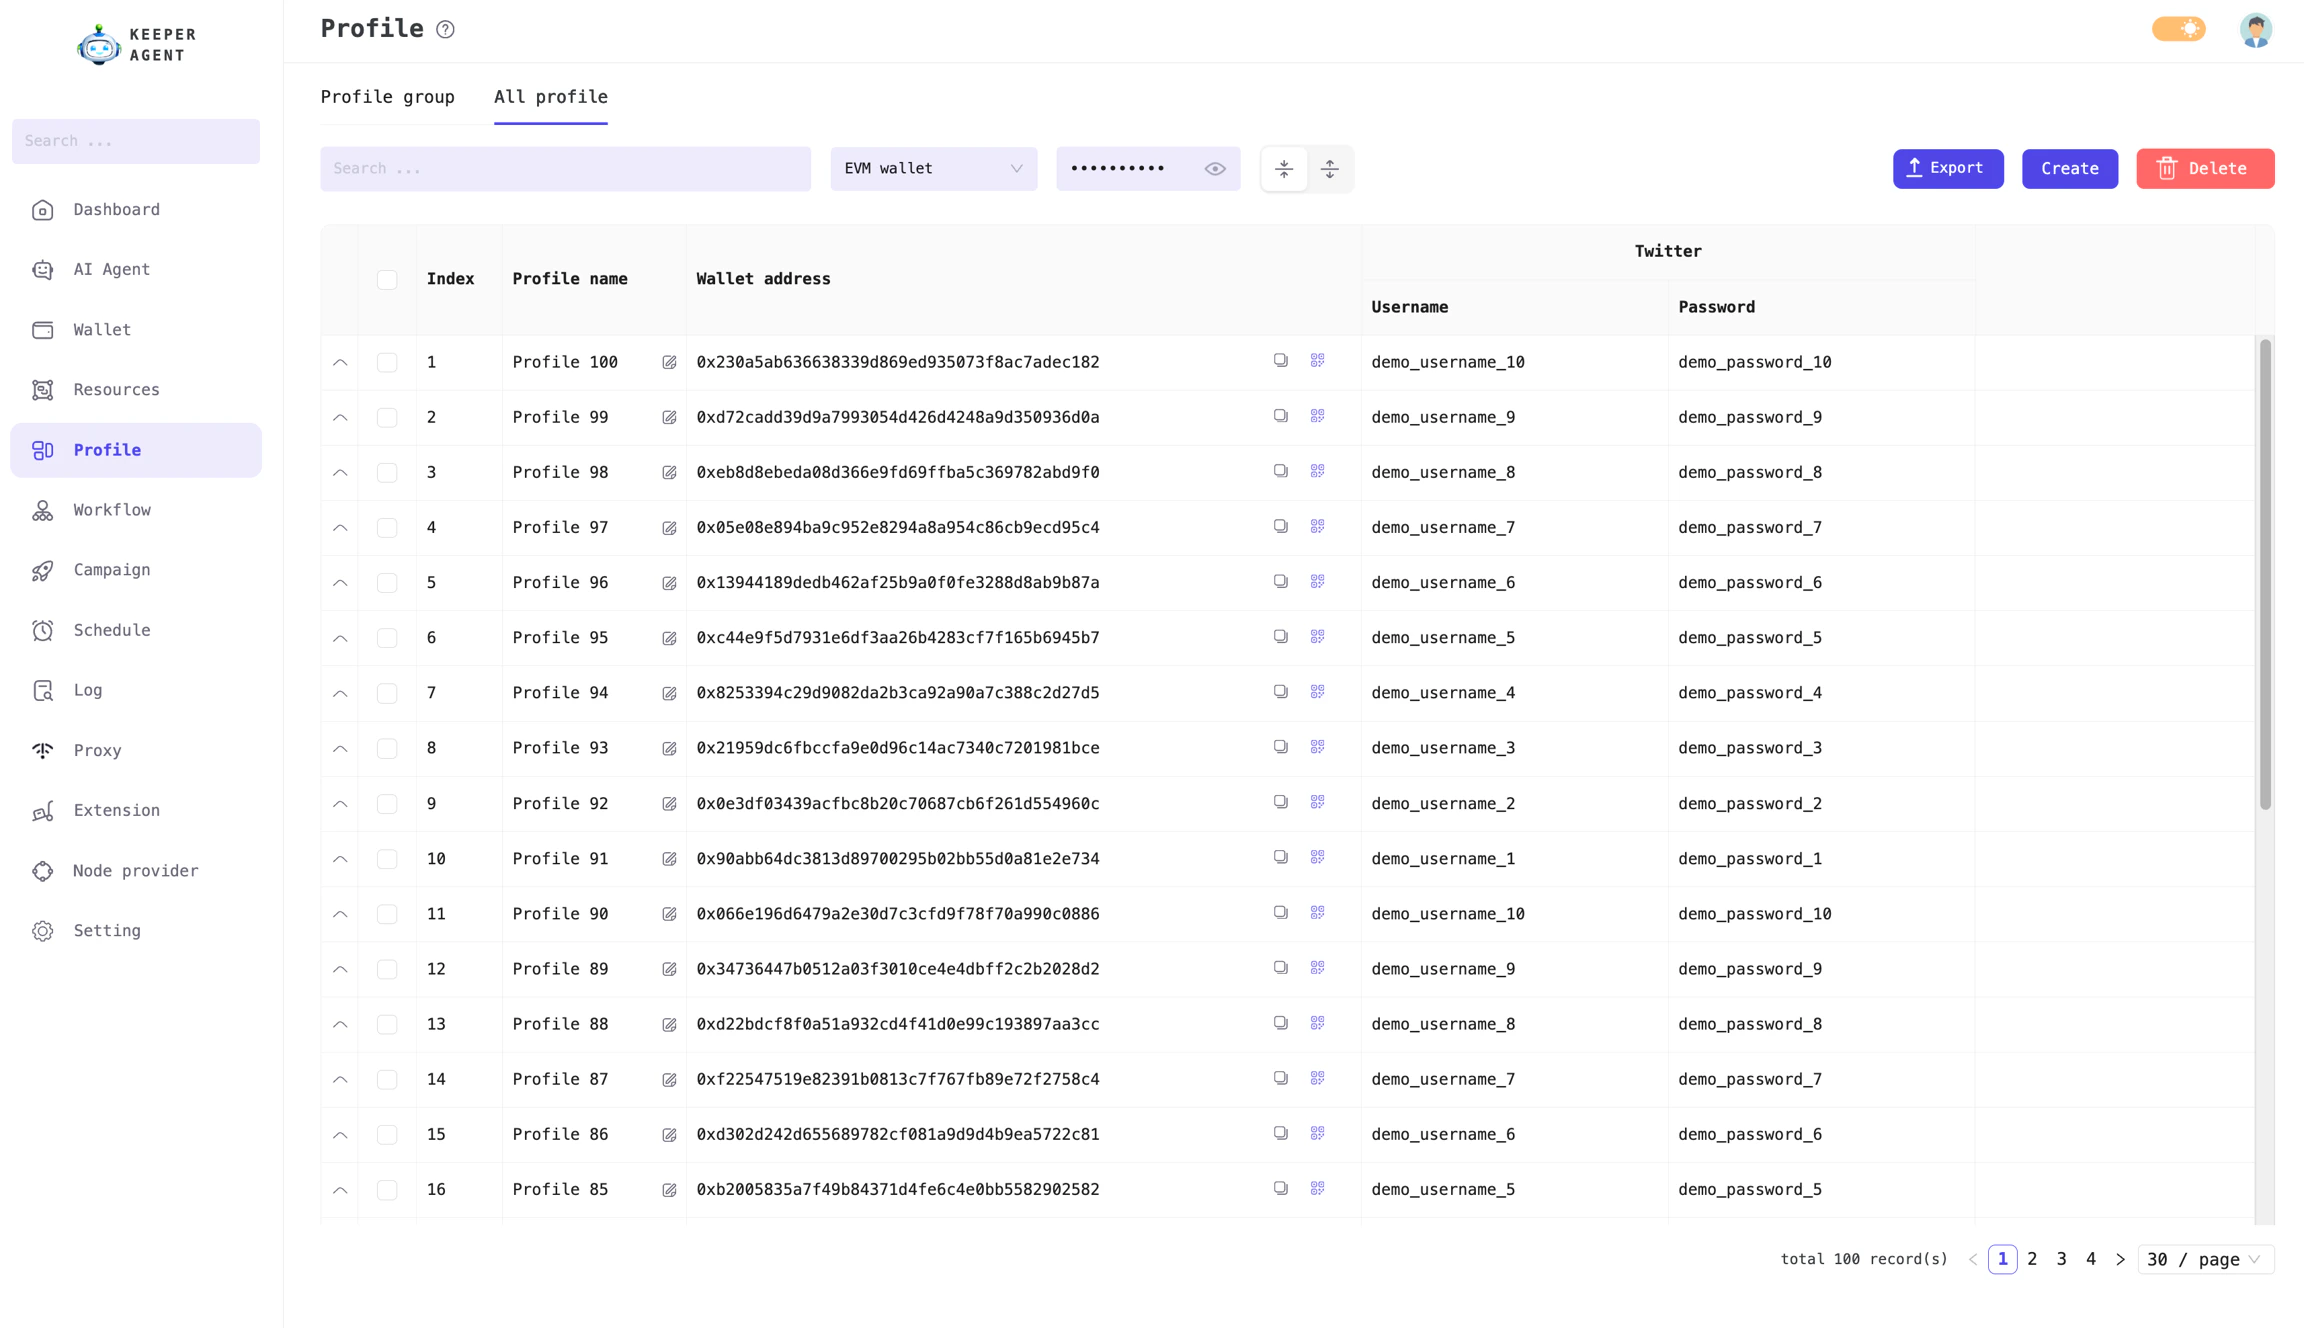Viewport: 2304px width, 1328px height.
Task: Switch to the Profile group tab
Action: pos(388,97)
